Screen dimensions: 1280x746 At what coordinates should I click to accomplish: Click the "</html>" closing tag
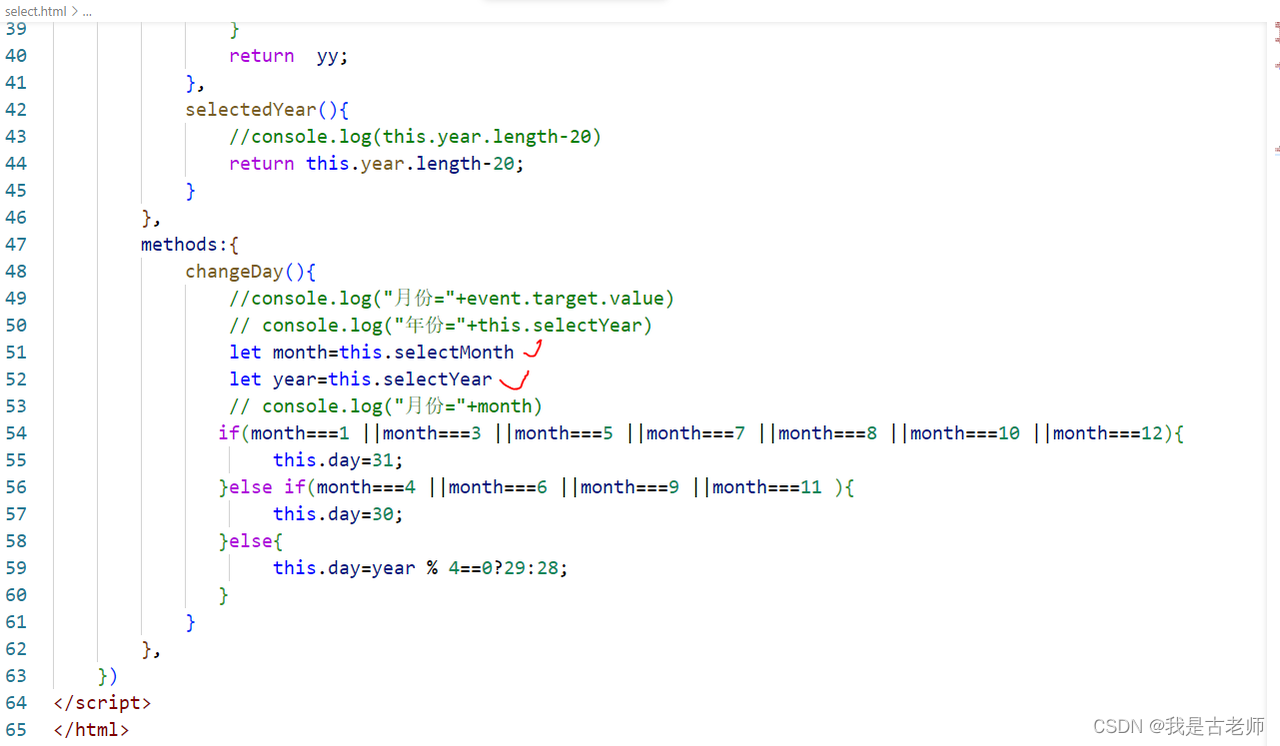point(91,731)
